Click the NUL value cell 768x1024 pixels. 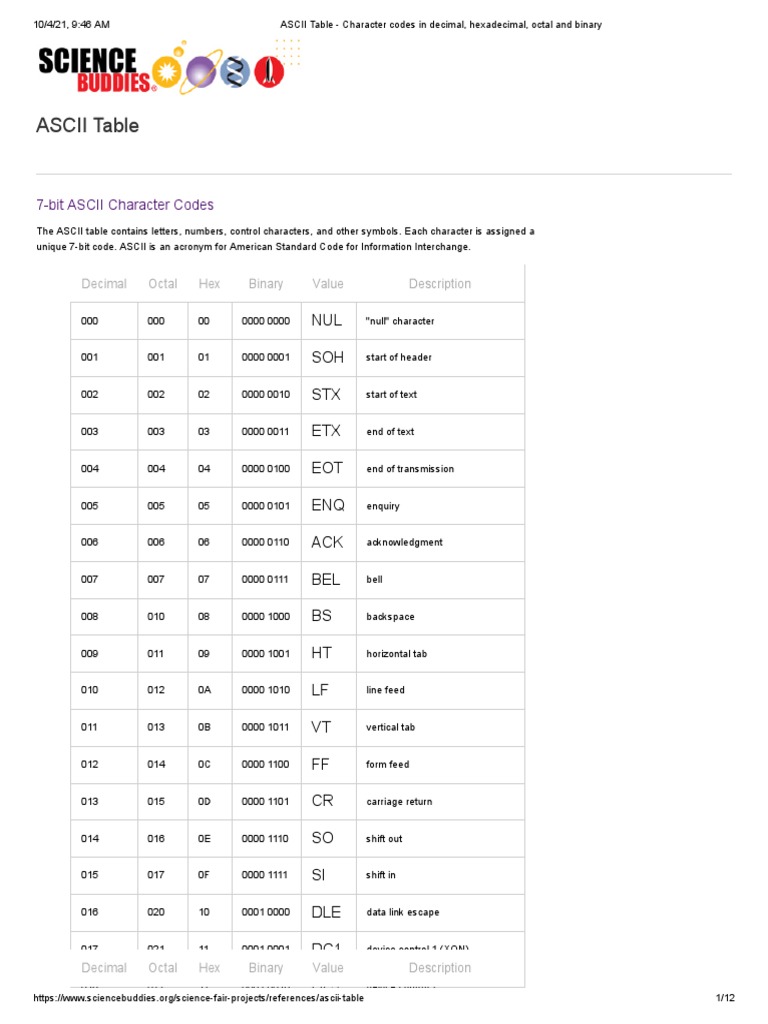click(327, 321)
